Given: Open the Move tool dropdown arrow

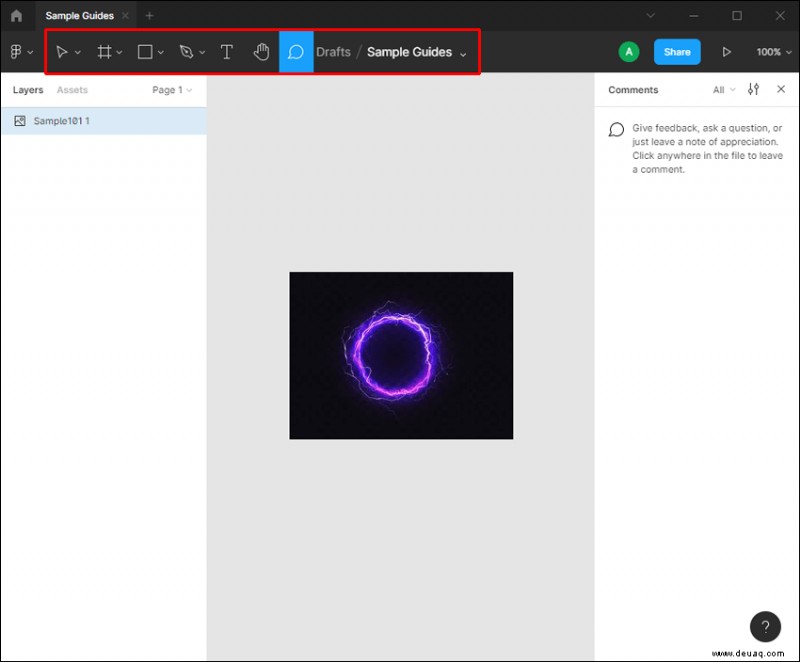Looking at the screenshot, I should coord(77,53).
